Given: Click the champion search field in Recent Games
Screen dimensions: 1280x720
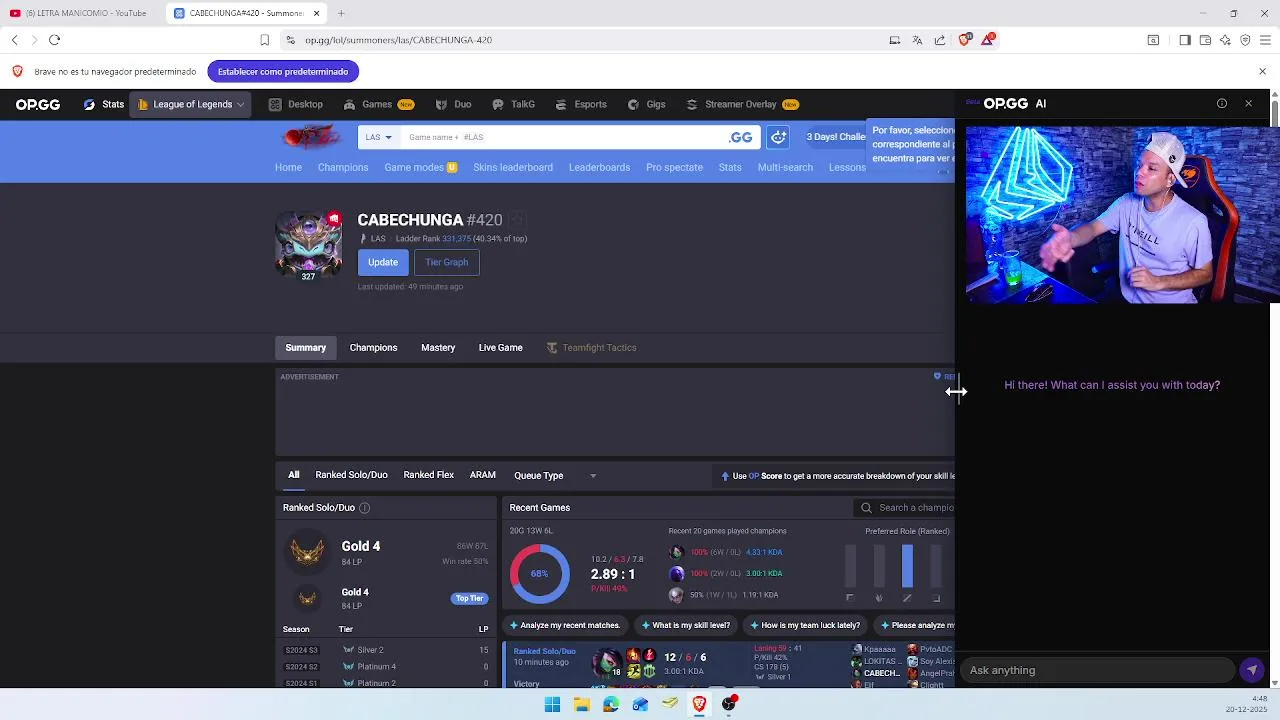Looking at the screenshot, I should click(905, 508).
